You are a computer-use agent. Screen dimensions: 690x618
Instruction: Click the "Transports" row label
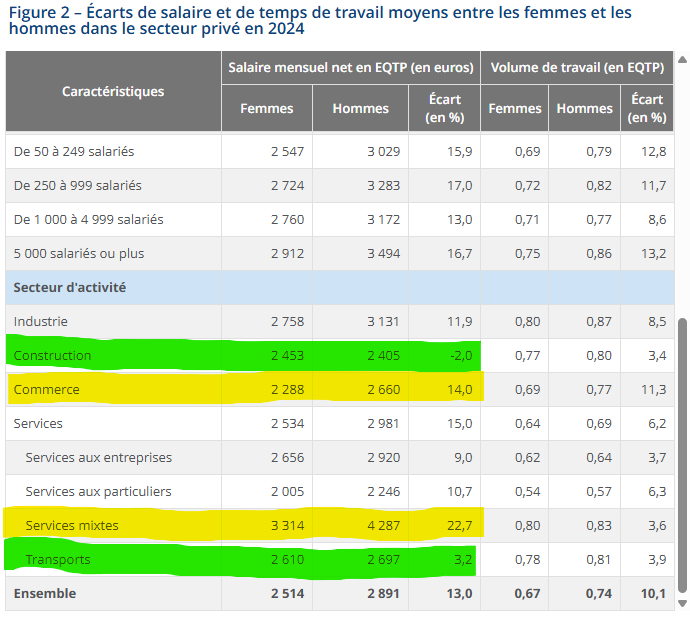(57, 559)
